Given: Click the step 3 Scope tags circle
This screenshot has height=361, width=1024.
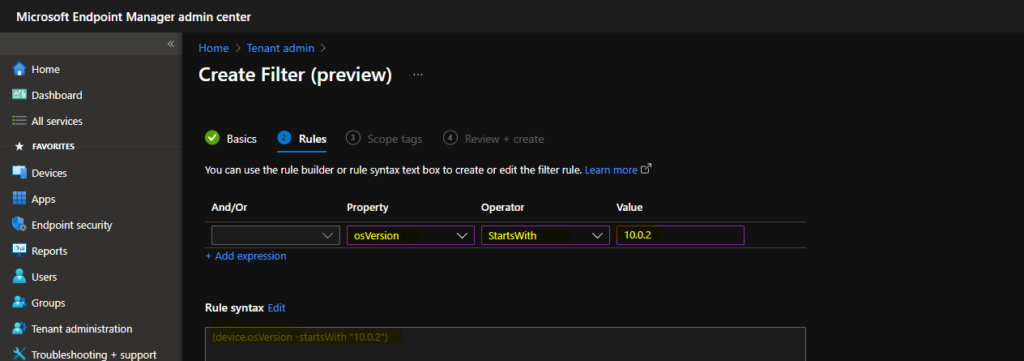Looking at the screenshot, I should pos(353,138).
